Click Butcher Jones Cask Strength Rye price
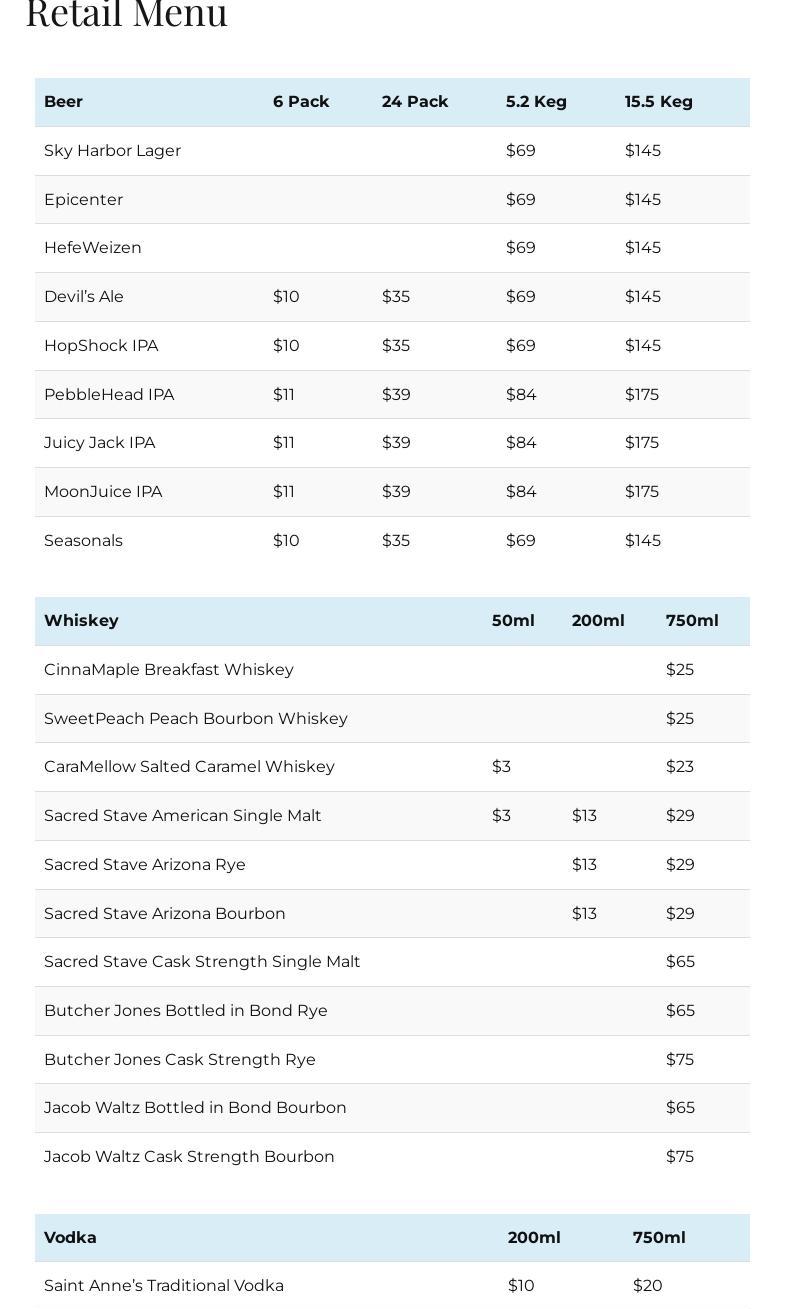Viewport: 785px width, 1309px height. (x=679, y=1060)
